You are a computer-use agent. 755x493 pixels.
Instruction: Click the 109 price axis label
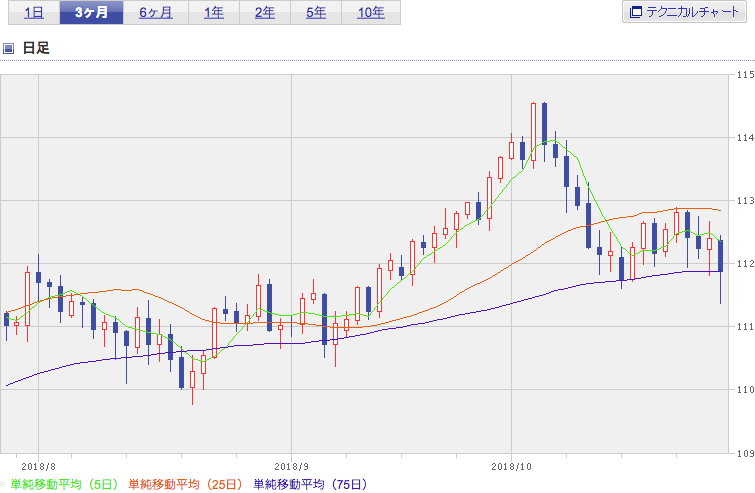pos(745,453)
